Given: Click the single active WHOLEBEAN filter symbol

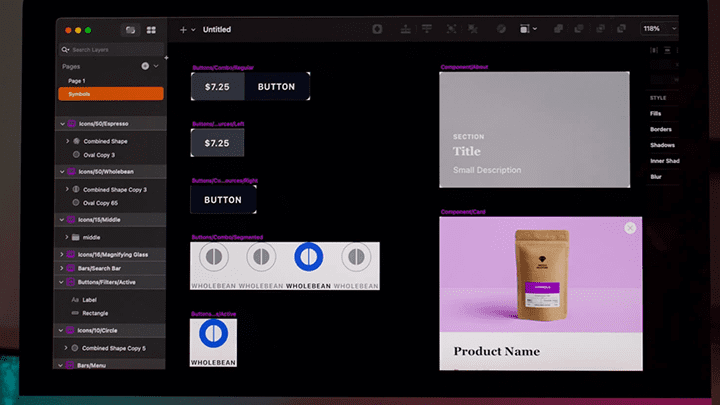Looking at the screenshot, I should 214,343.
